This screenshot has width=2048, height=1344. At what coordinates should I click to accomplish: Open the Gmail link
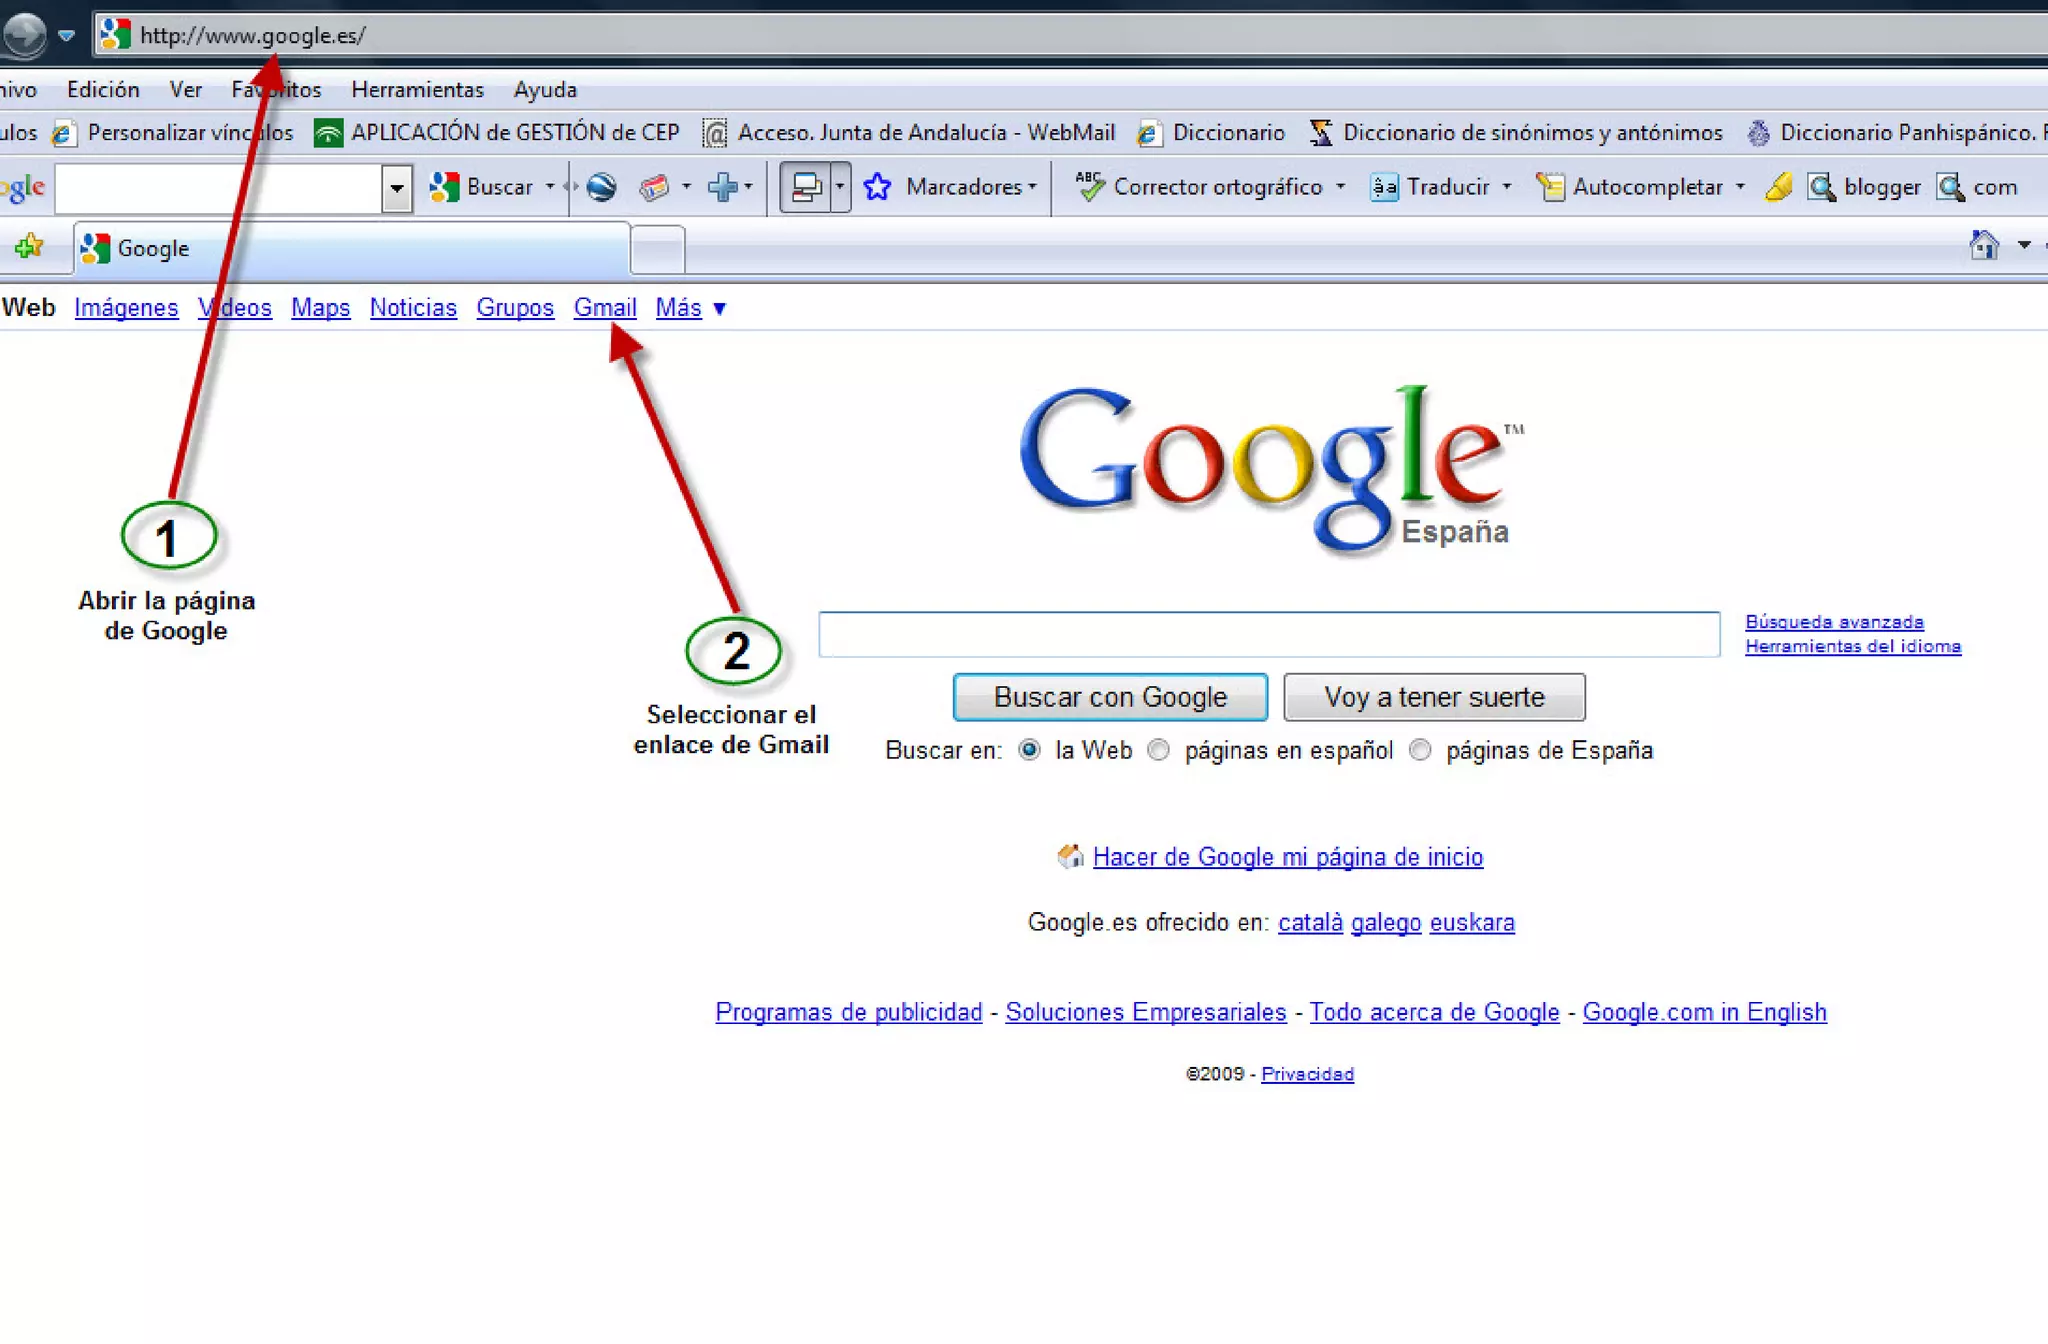(604, 308)
